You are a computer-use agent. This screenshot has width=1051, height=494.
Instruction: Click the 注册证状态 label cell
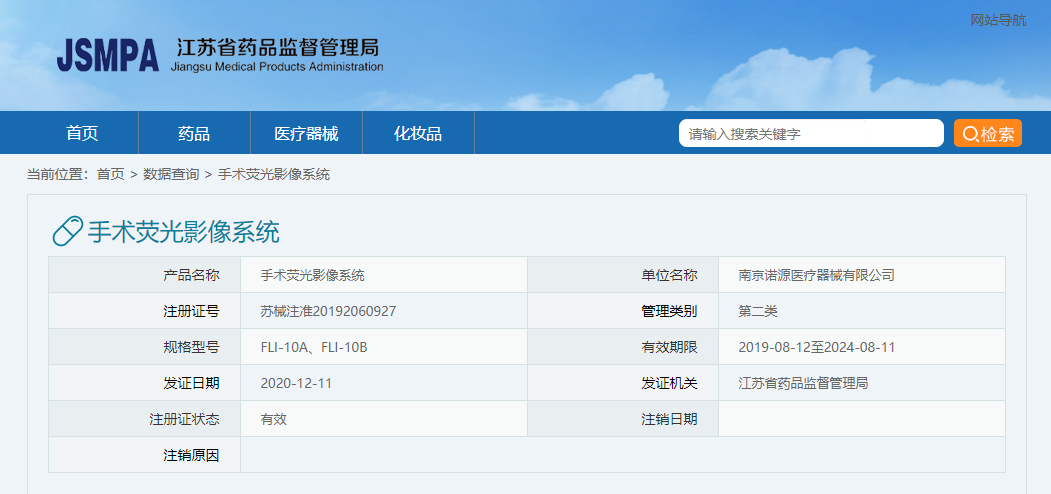point(144,419)
